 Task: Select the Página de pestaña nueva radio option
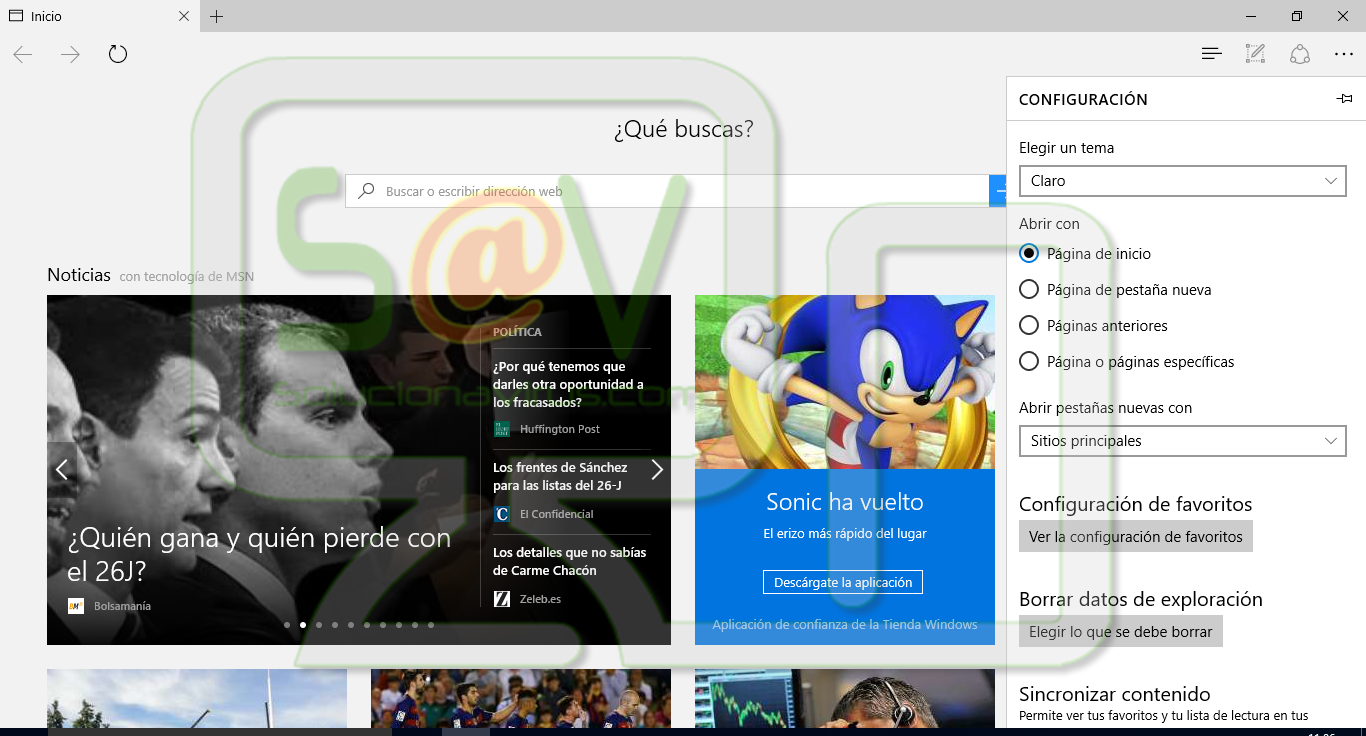(x=1029, y=289)
